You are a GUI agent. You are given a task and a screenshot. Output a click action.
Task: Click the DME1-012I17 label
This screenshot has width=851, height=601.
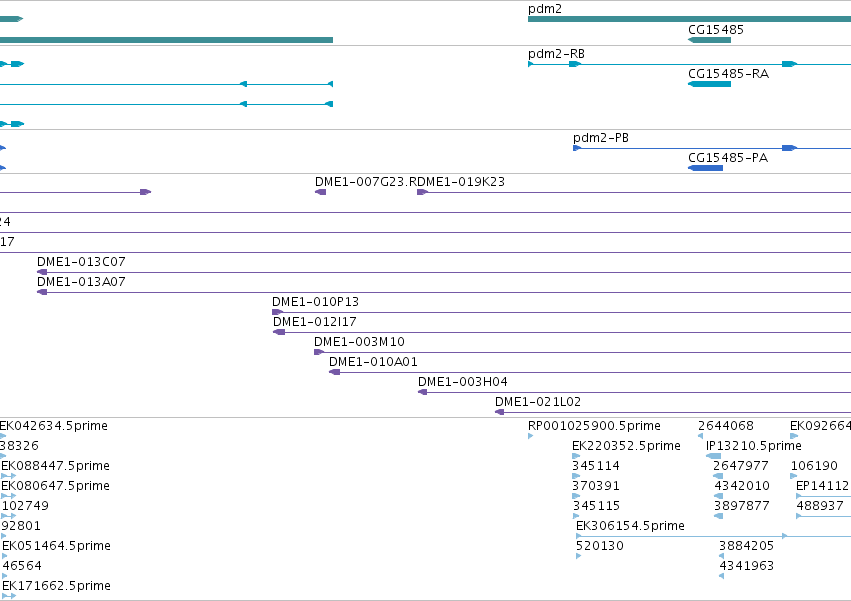pyautogui.click(x=315, y=322)
